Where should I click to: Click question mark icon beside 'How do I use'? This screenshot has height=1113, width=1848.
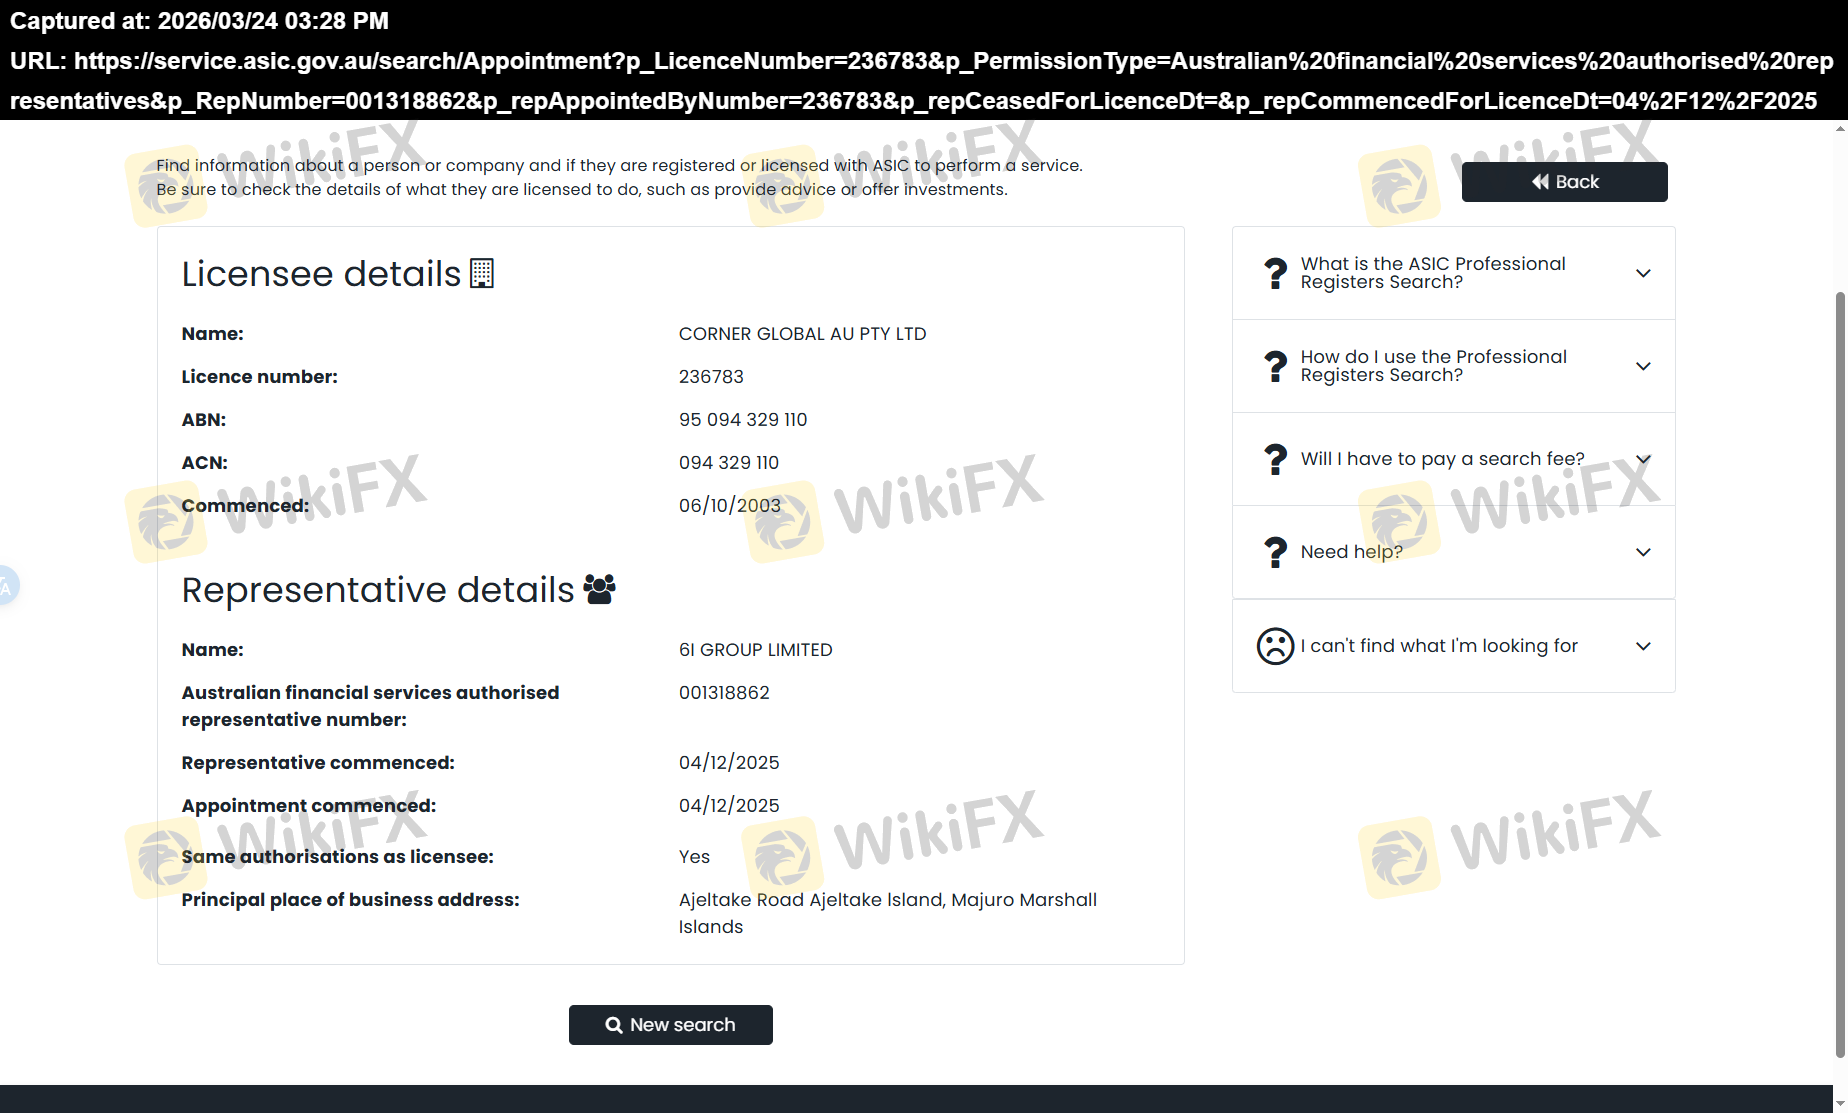pos(1275,366)
